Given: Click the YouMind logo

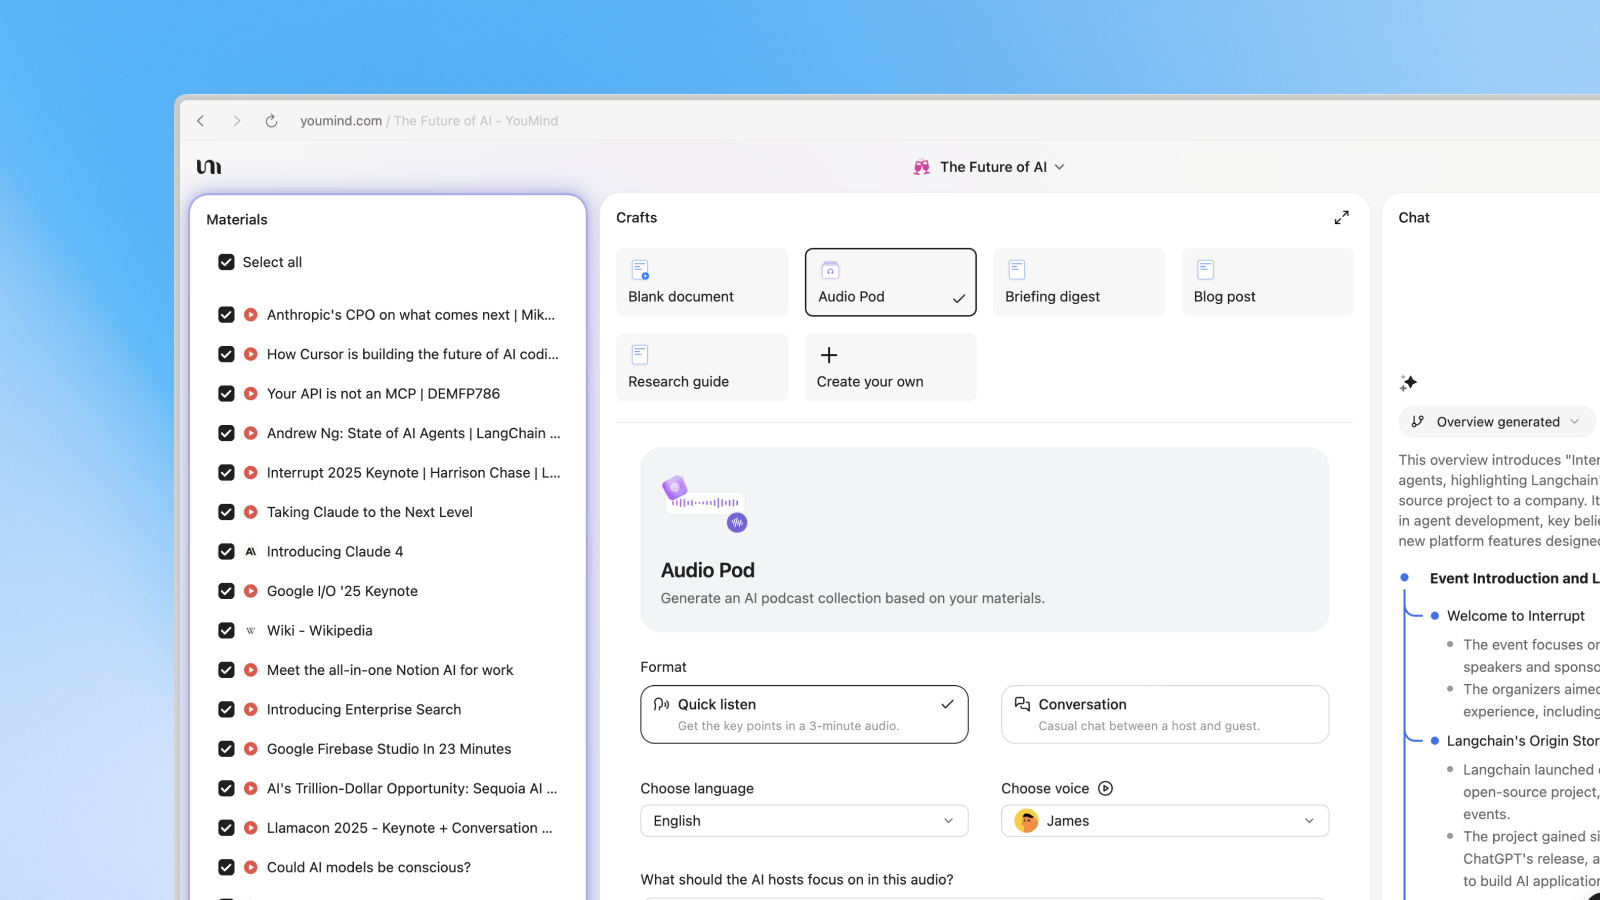Looking at the screenshot, I should point(208,166).
